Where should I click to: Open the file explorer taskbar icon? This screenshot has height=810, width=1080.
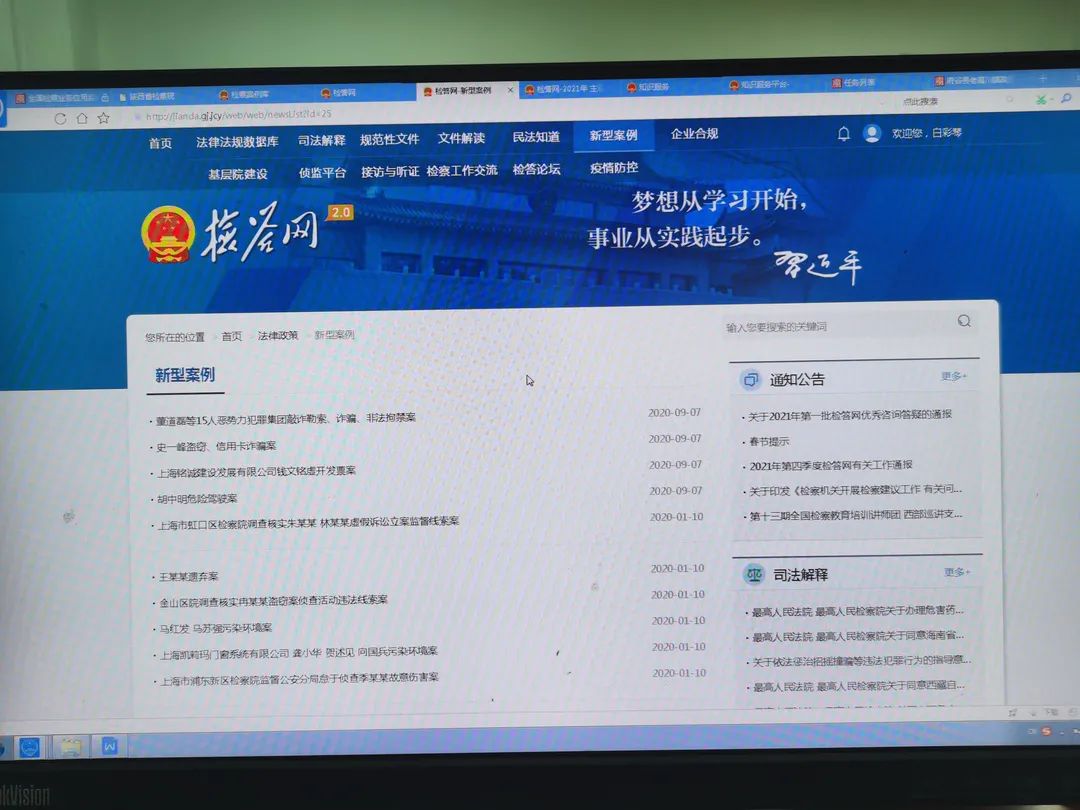70,747
